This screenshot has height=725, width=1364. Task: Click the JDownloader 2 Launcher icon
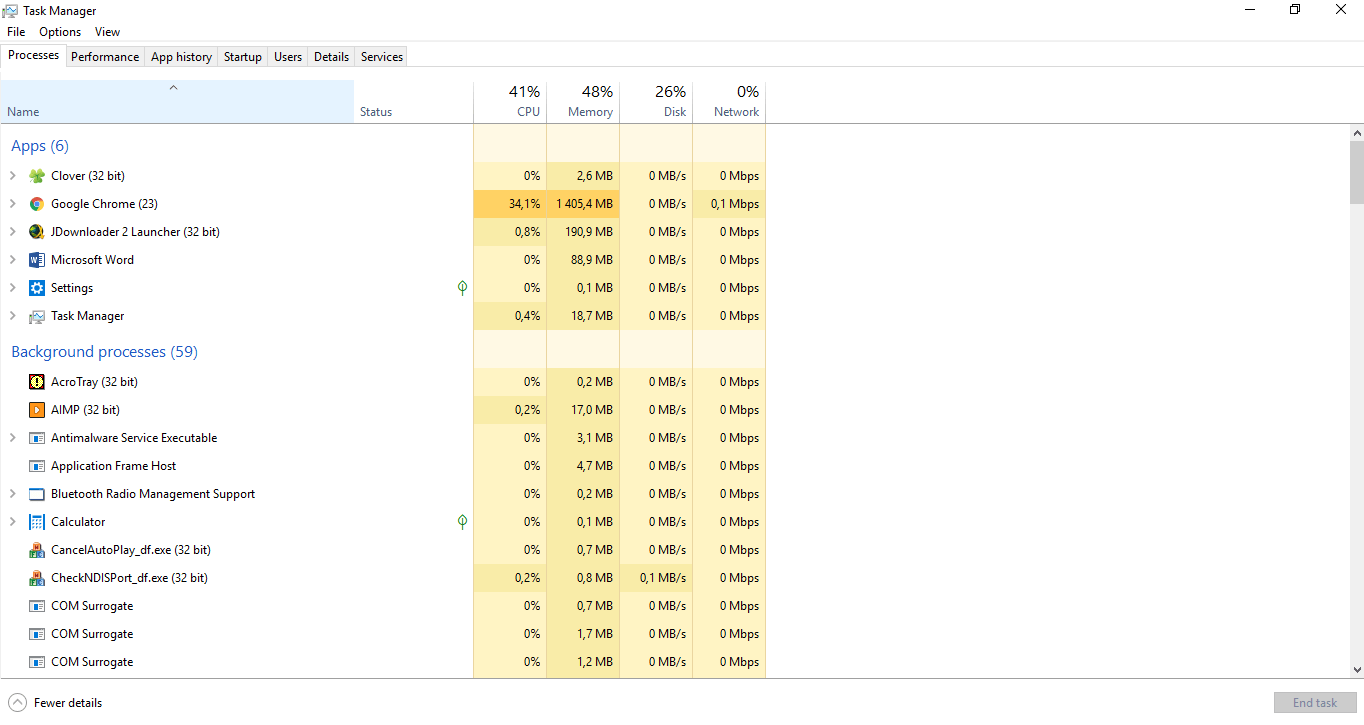tap(36, 231)
